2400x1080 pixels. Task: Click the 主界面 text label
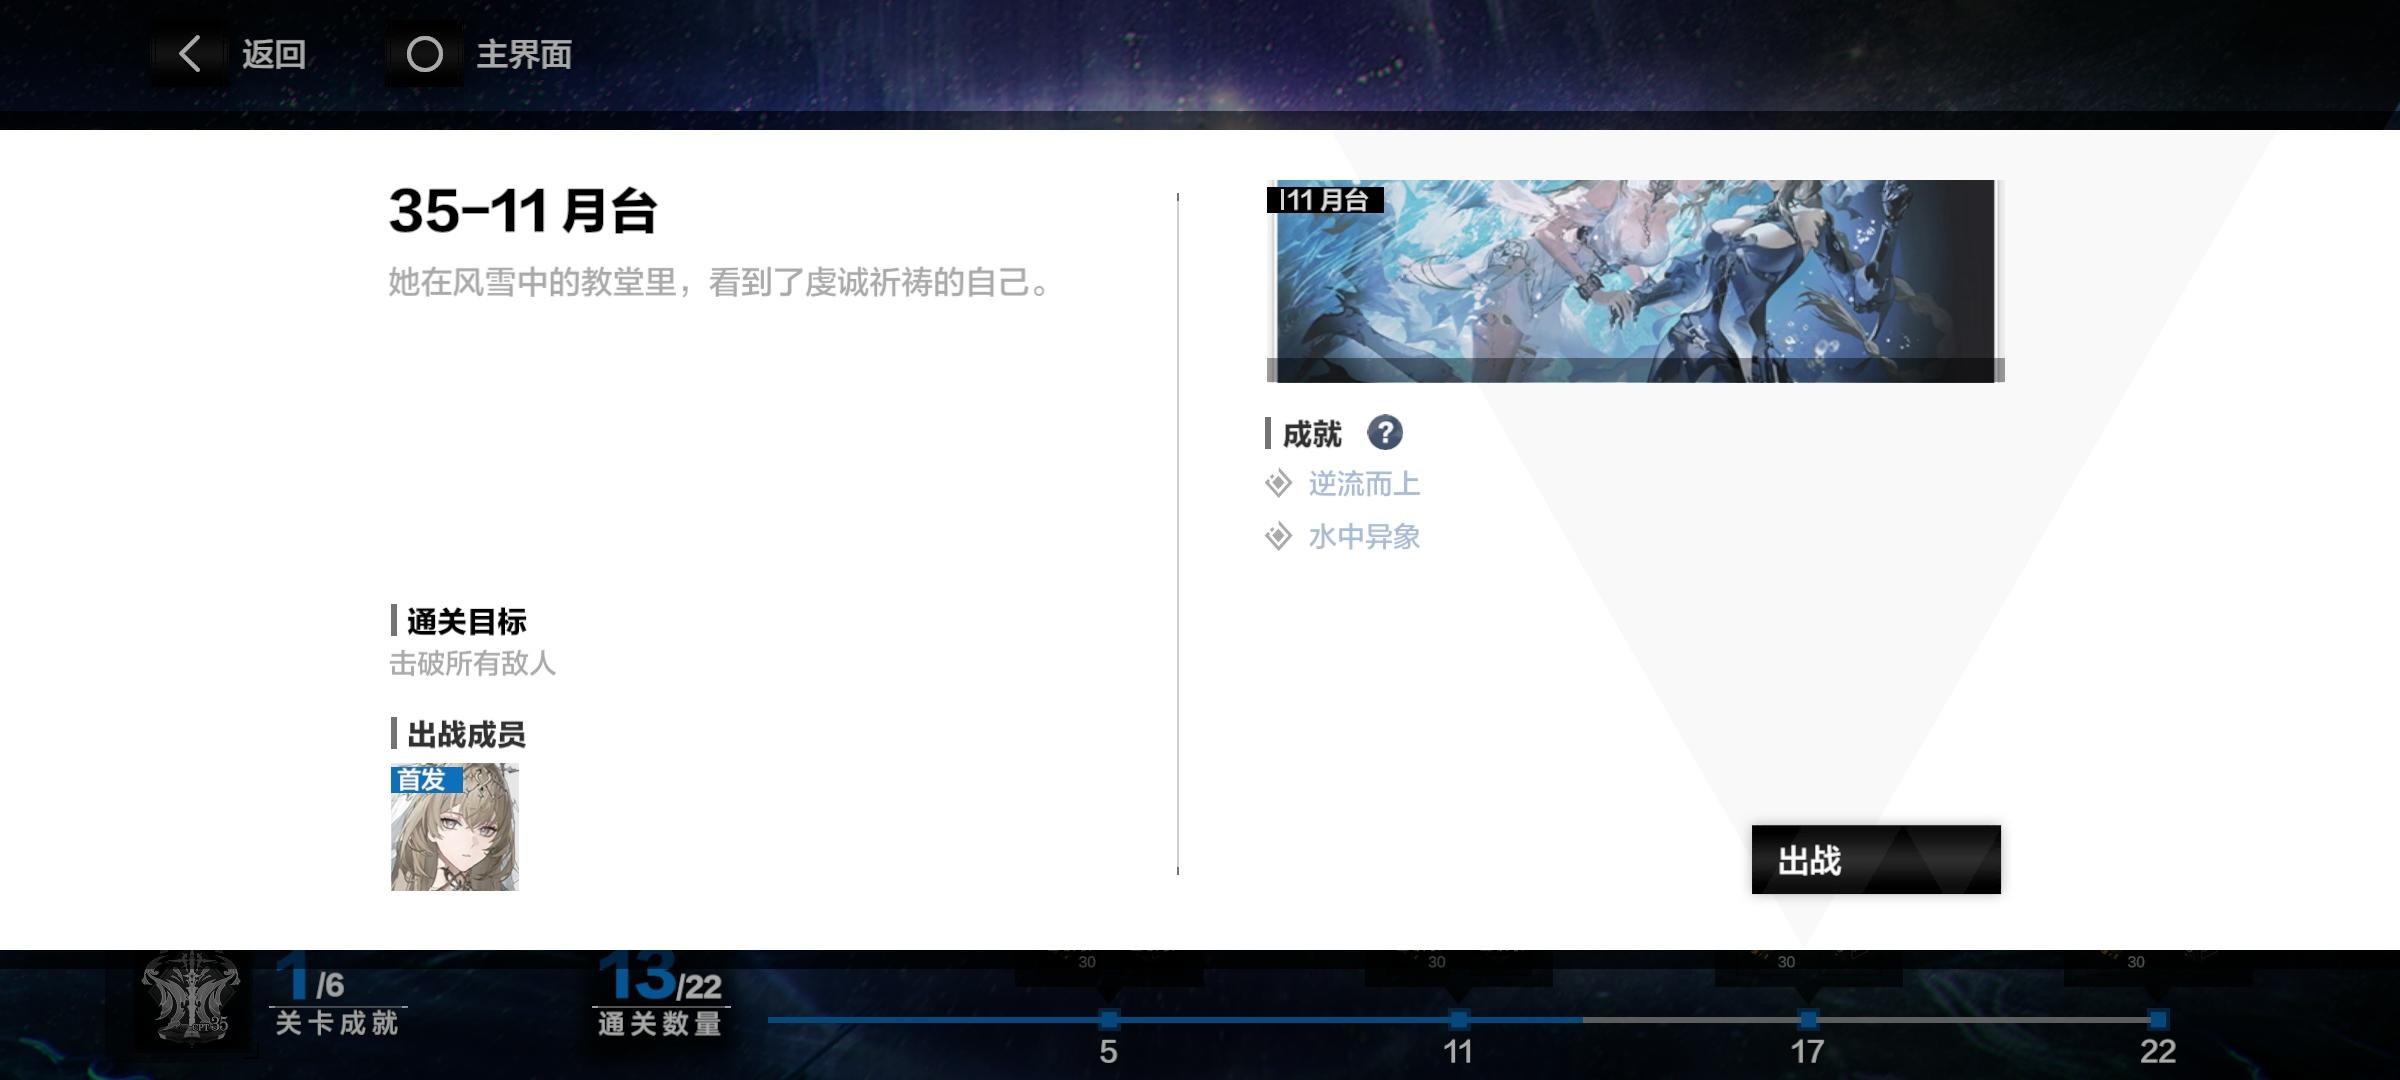(524, 54)
